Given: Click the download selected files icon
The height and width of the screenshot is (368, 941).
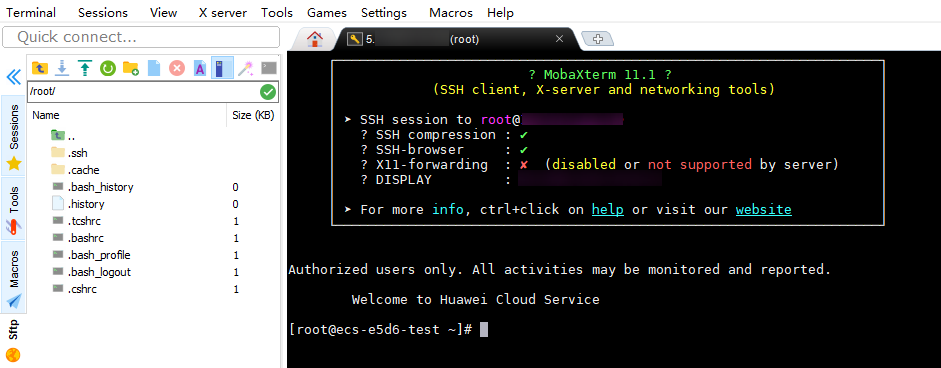Looking at the screenshot, I should coord(62,68).
